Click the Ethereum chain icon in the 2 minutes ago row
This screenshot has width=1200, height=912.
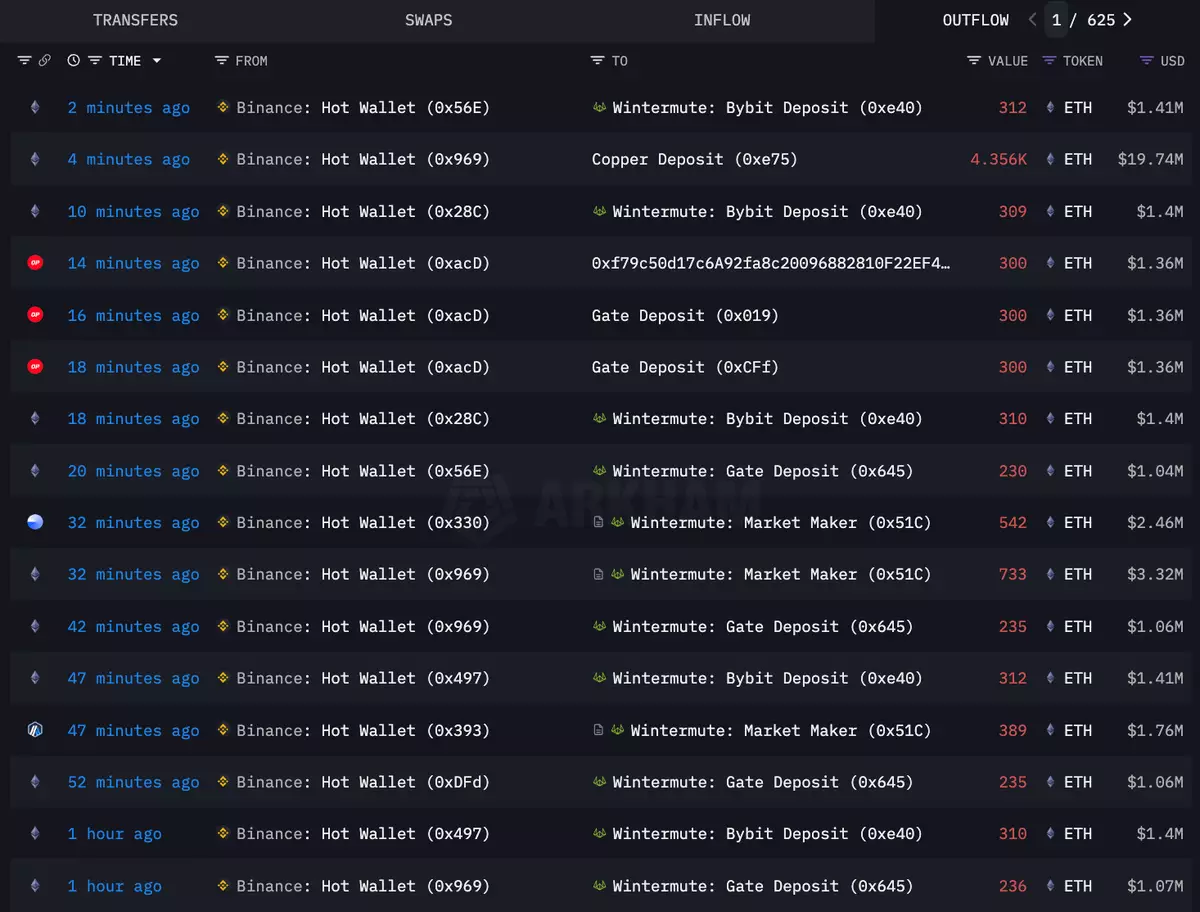tap(35, 108)
